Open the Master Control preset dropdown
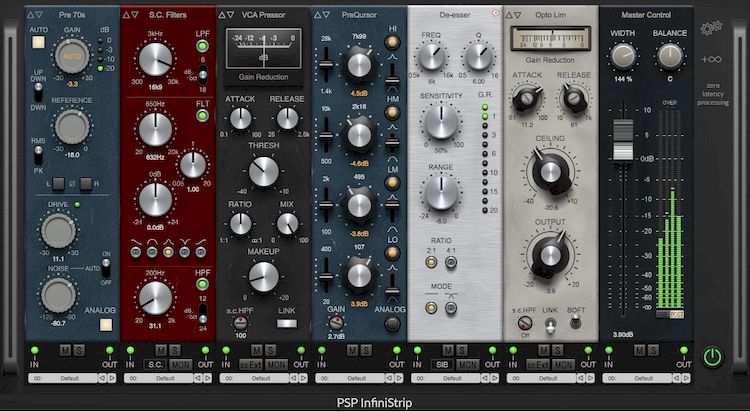The image size is (750, 412). 637,378
